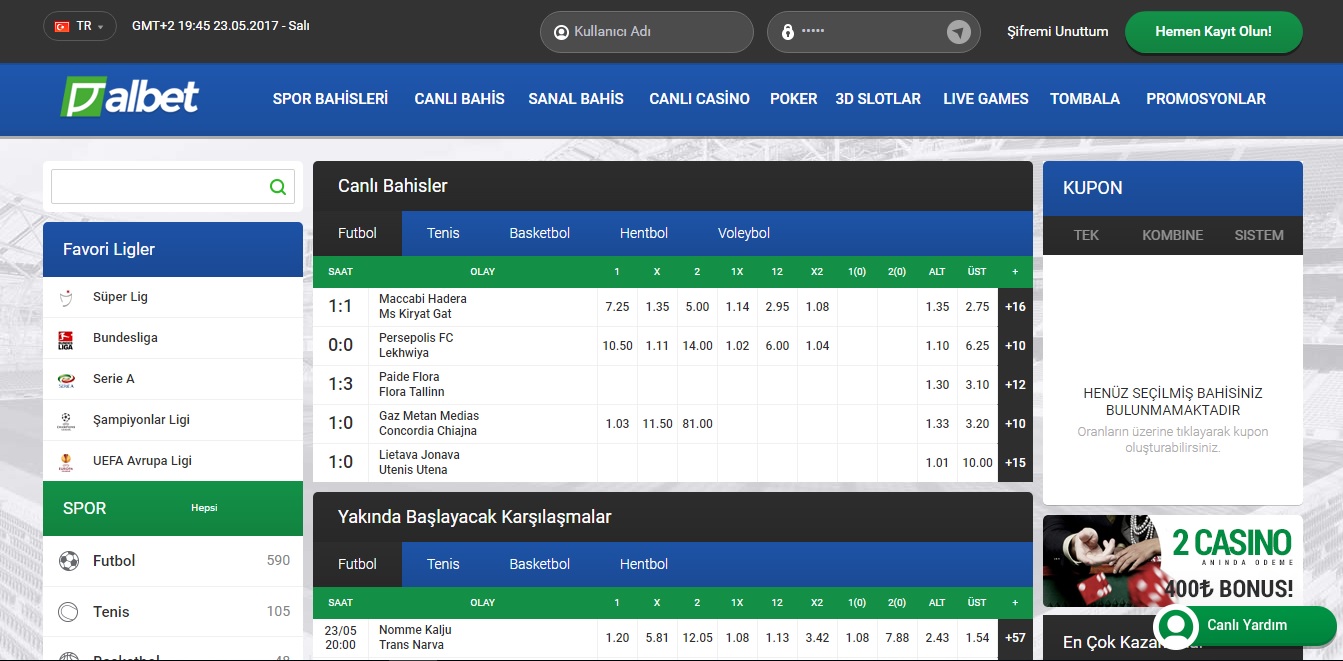Click the Dalbet logo

click(129, 98)
